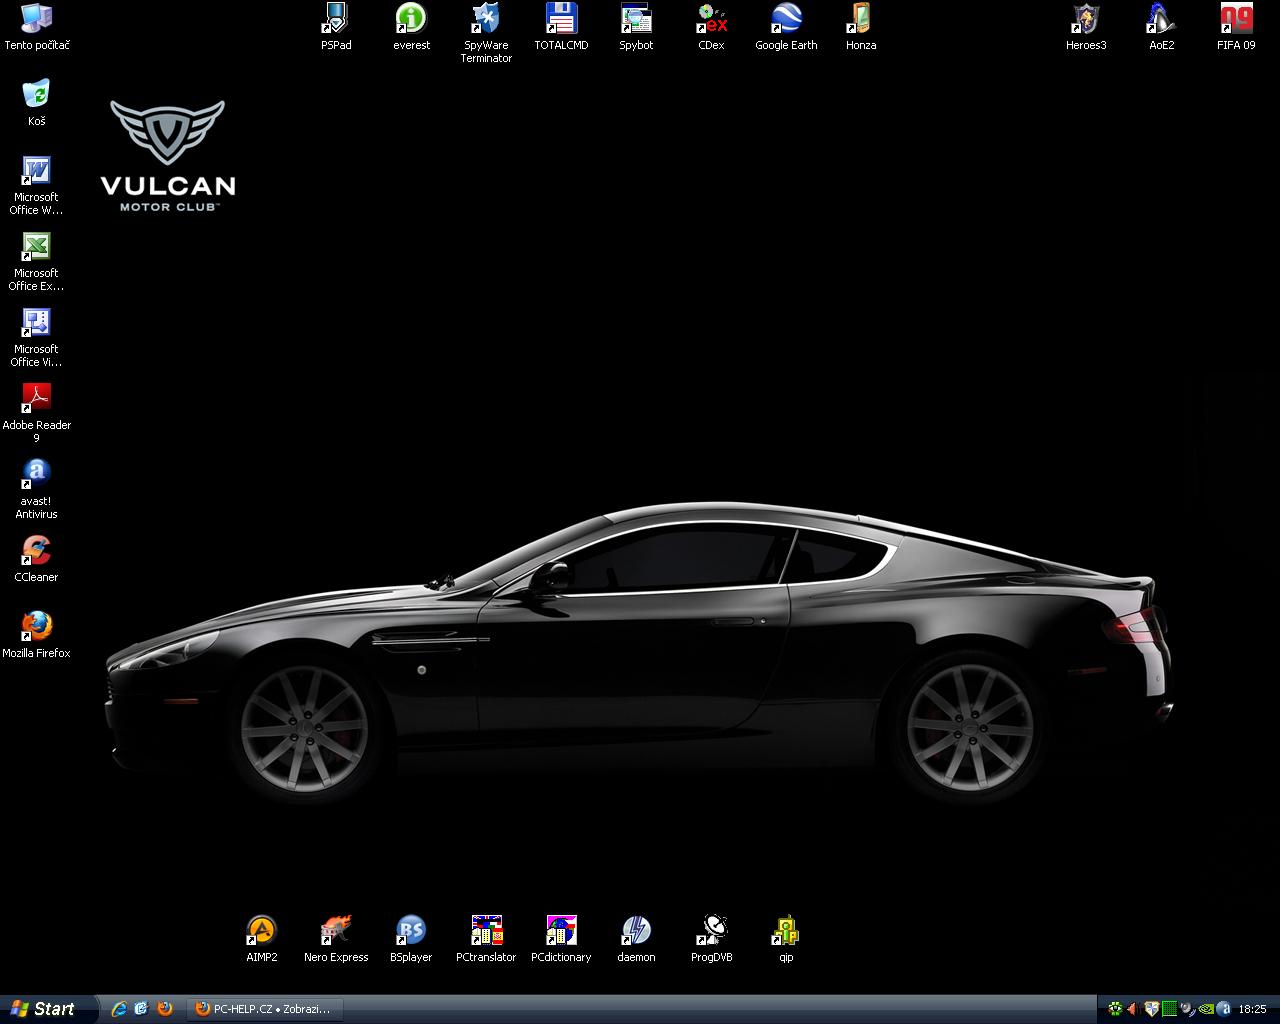Select the Microsoft Office Excel shortcut
1280x1024 pixels.
[x=36, y=247]
